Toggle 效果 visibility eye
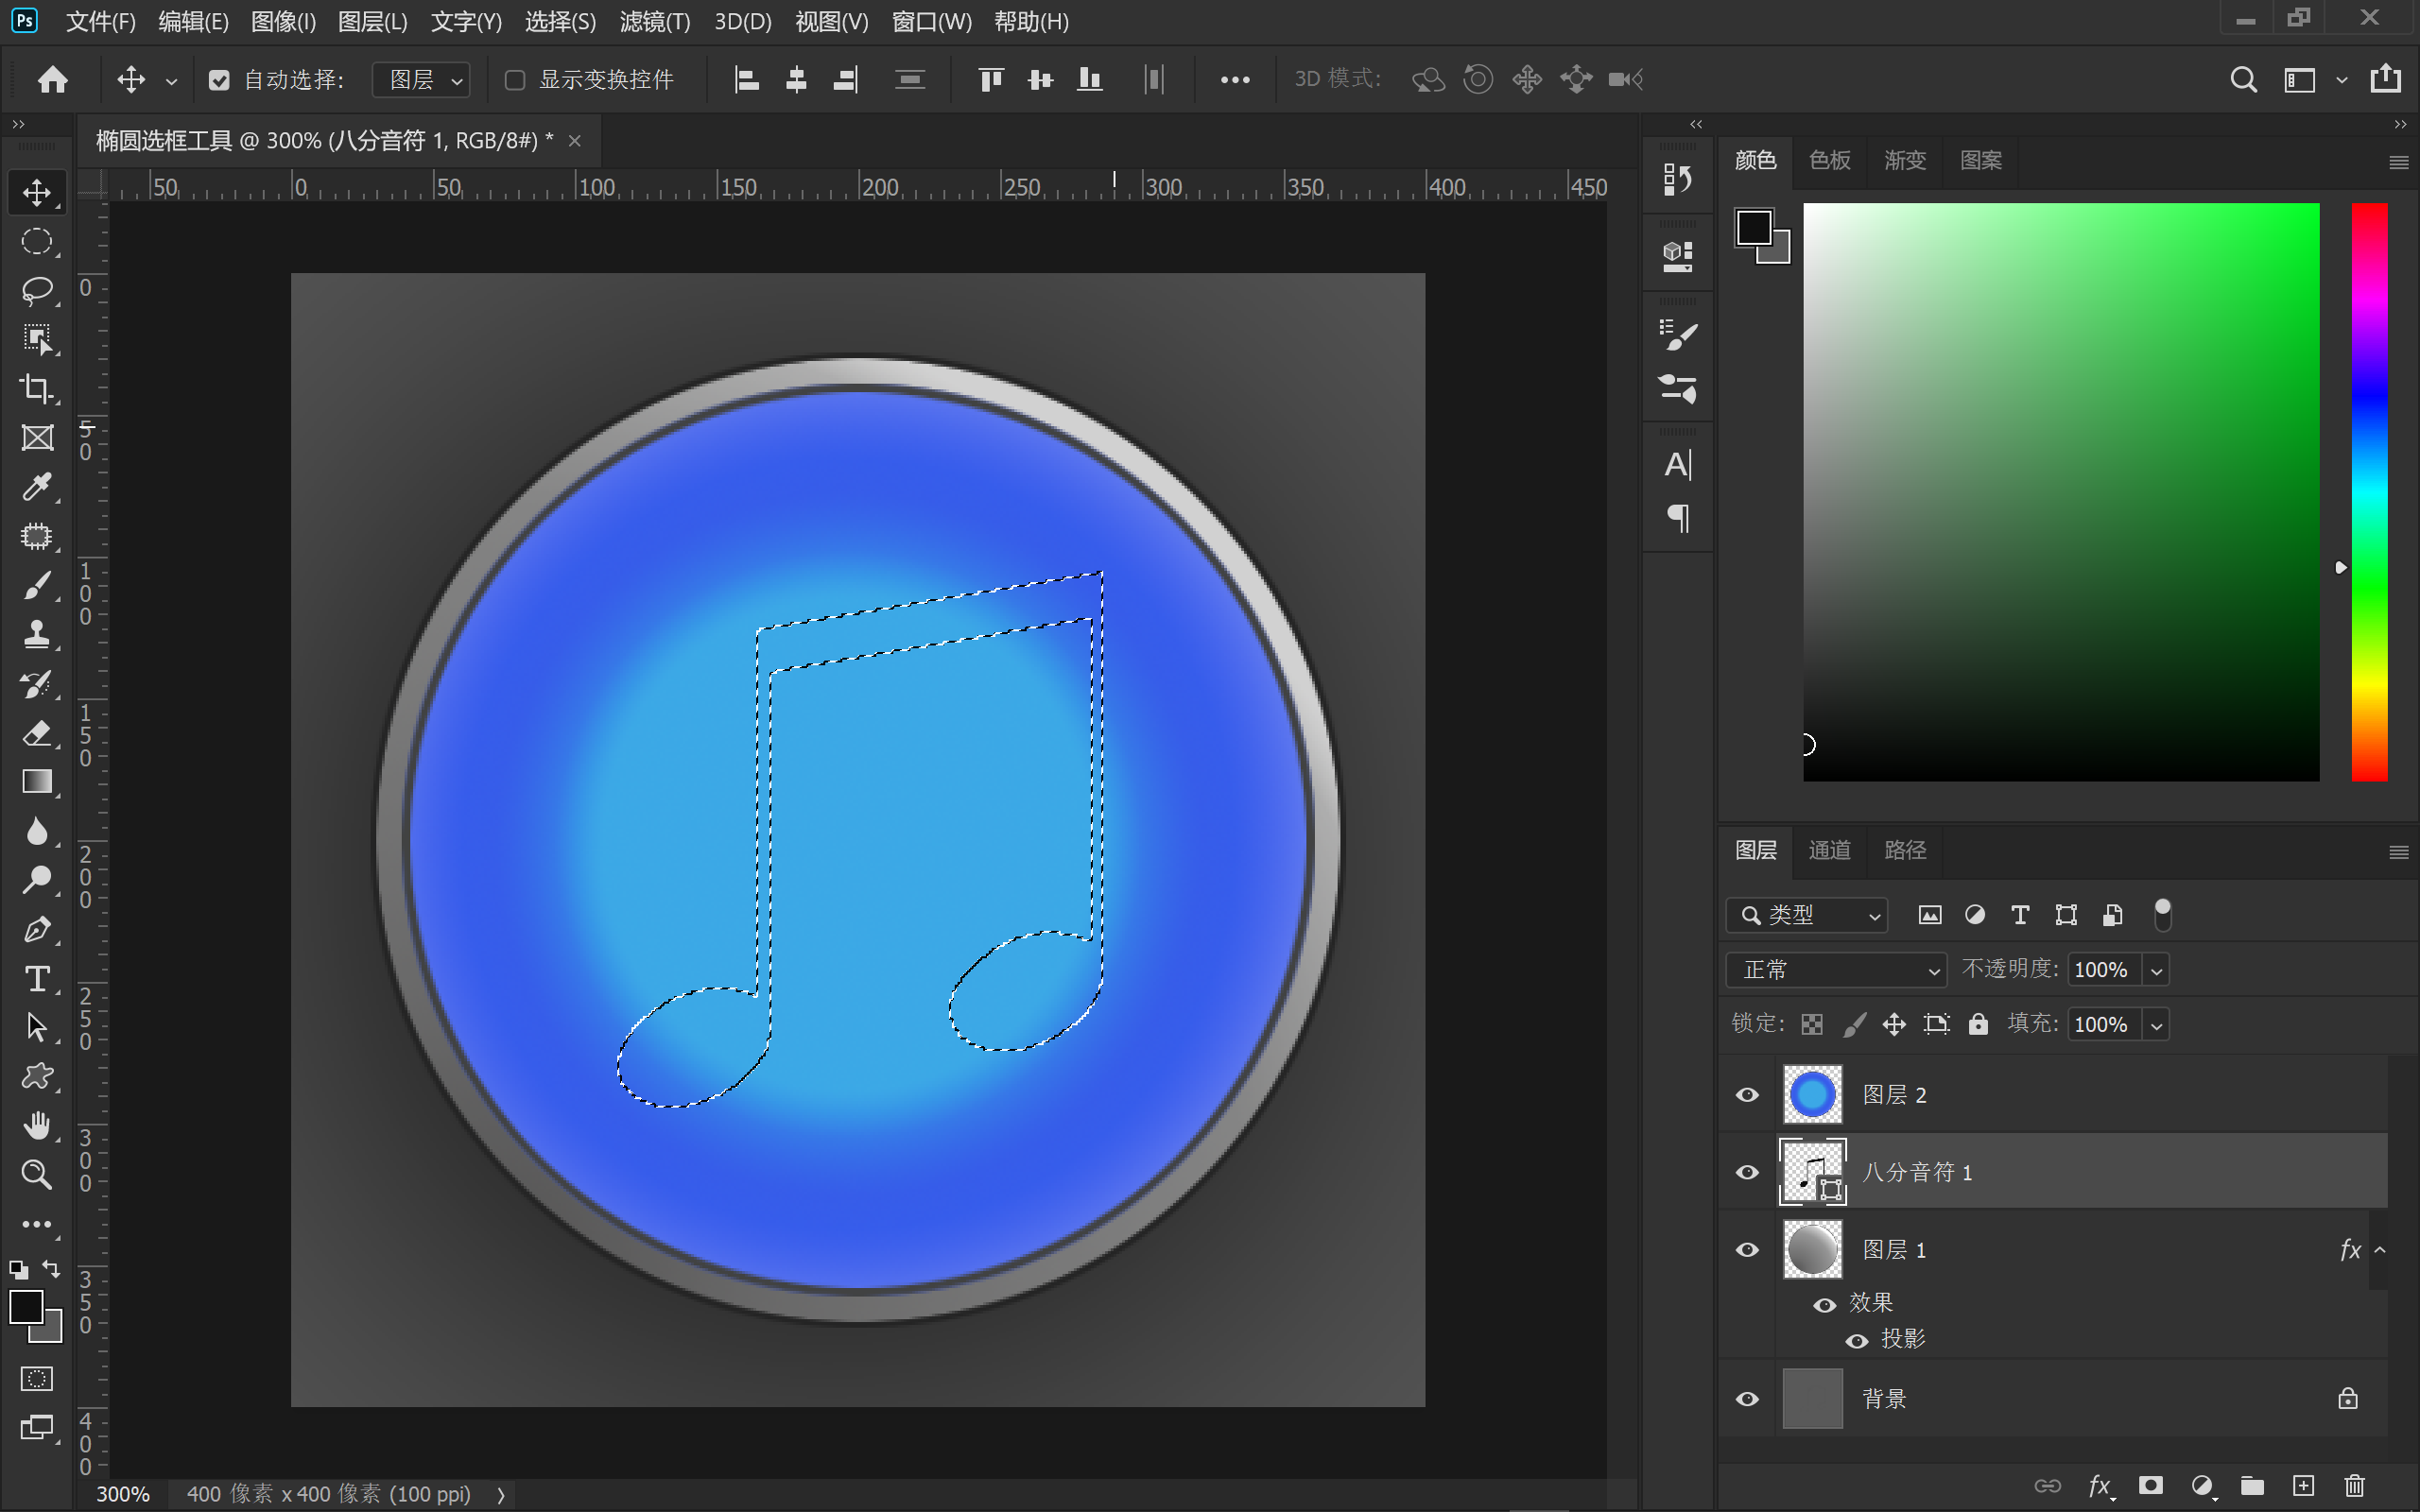The width and height of the screenshot is (2420, 1512). click(x=1825, y=1305)
